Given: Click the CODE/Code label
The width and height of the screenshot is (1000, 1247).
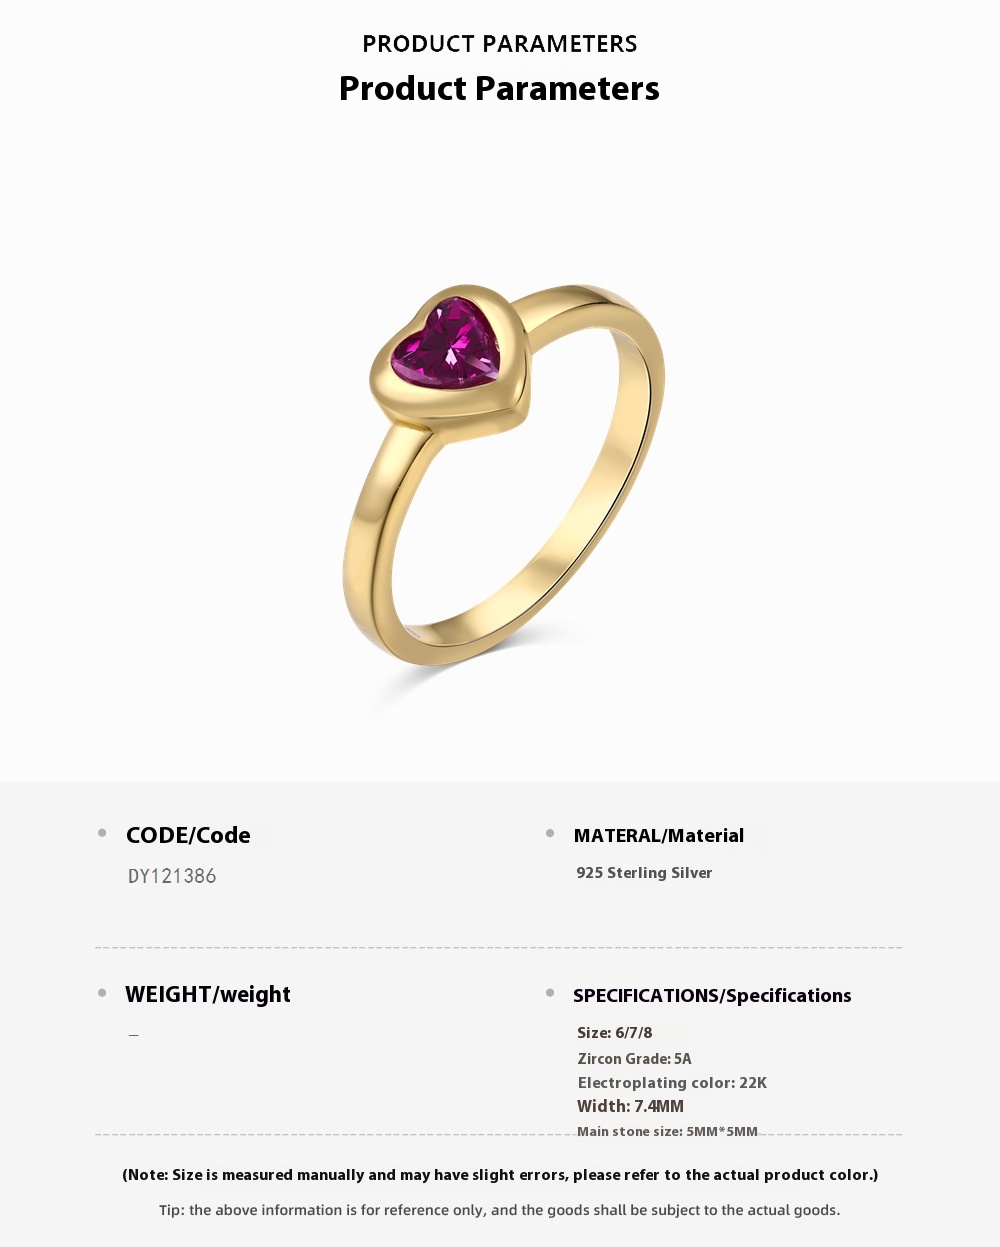Looking at the screenshot, I should pyautogui.click(x=188, y=835).
